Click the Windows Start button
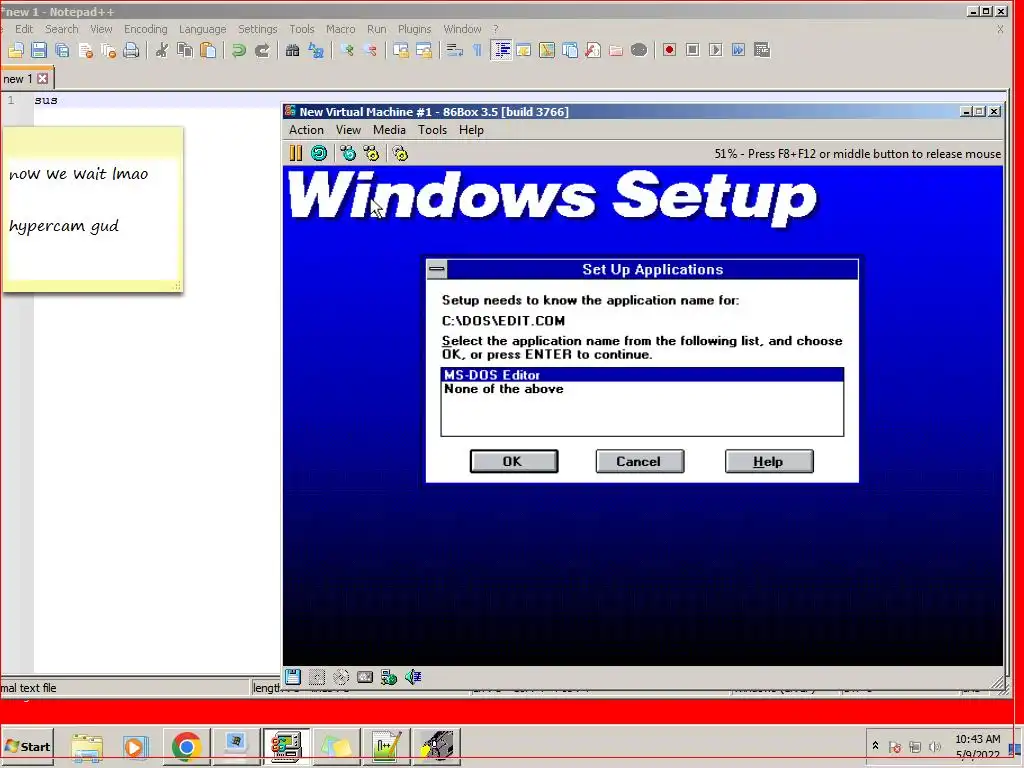This screenshot has height=768, width=1024. click(x=27, y=746)
